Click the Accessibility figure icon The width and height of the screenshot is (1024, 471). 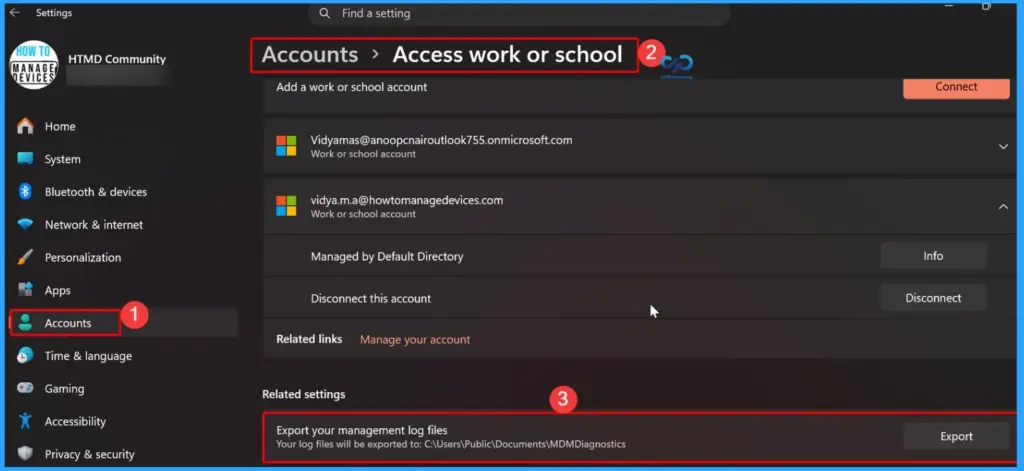pyautogui.click(x=25, y=421)
